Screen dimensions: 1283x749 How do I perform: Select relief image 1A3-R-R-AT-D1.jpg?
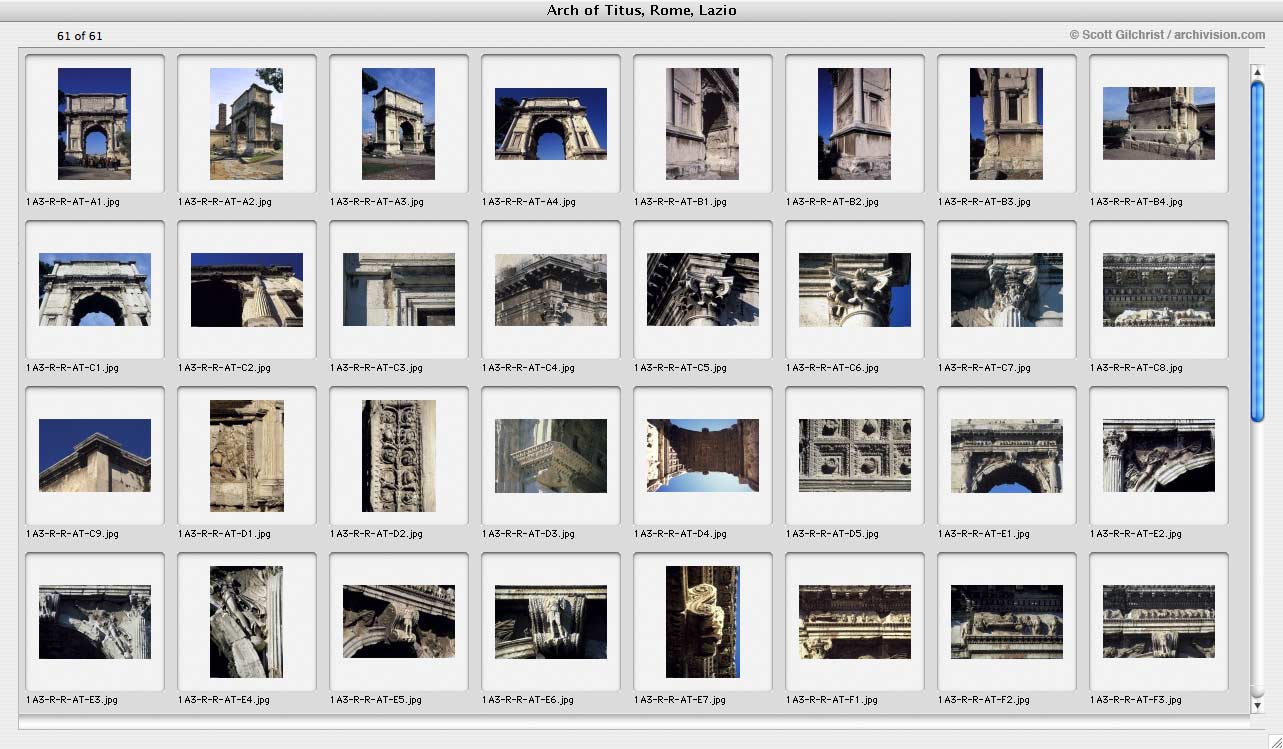pos(247,456)
